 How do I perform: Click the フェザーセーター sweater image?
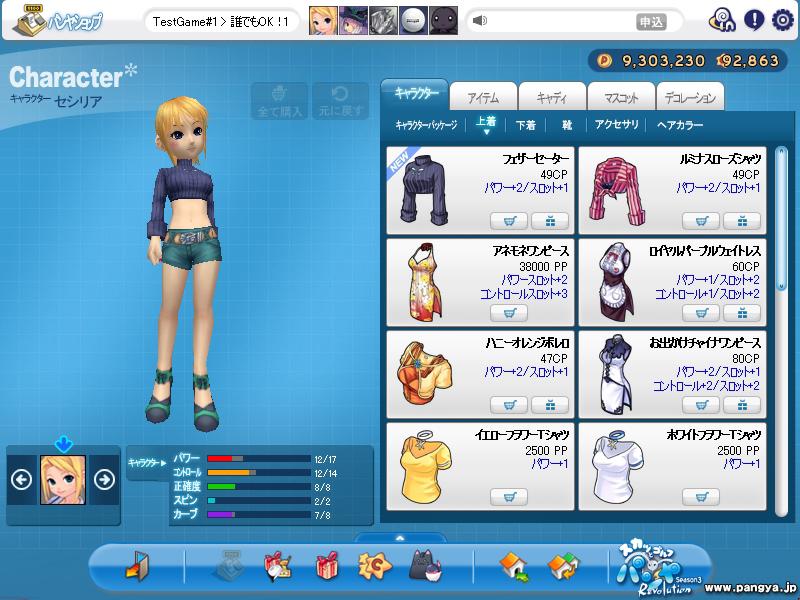tap(423, 190)
